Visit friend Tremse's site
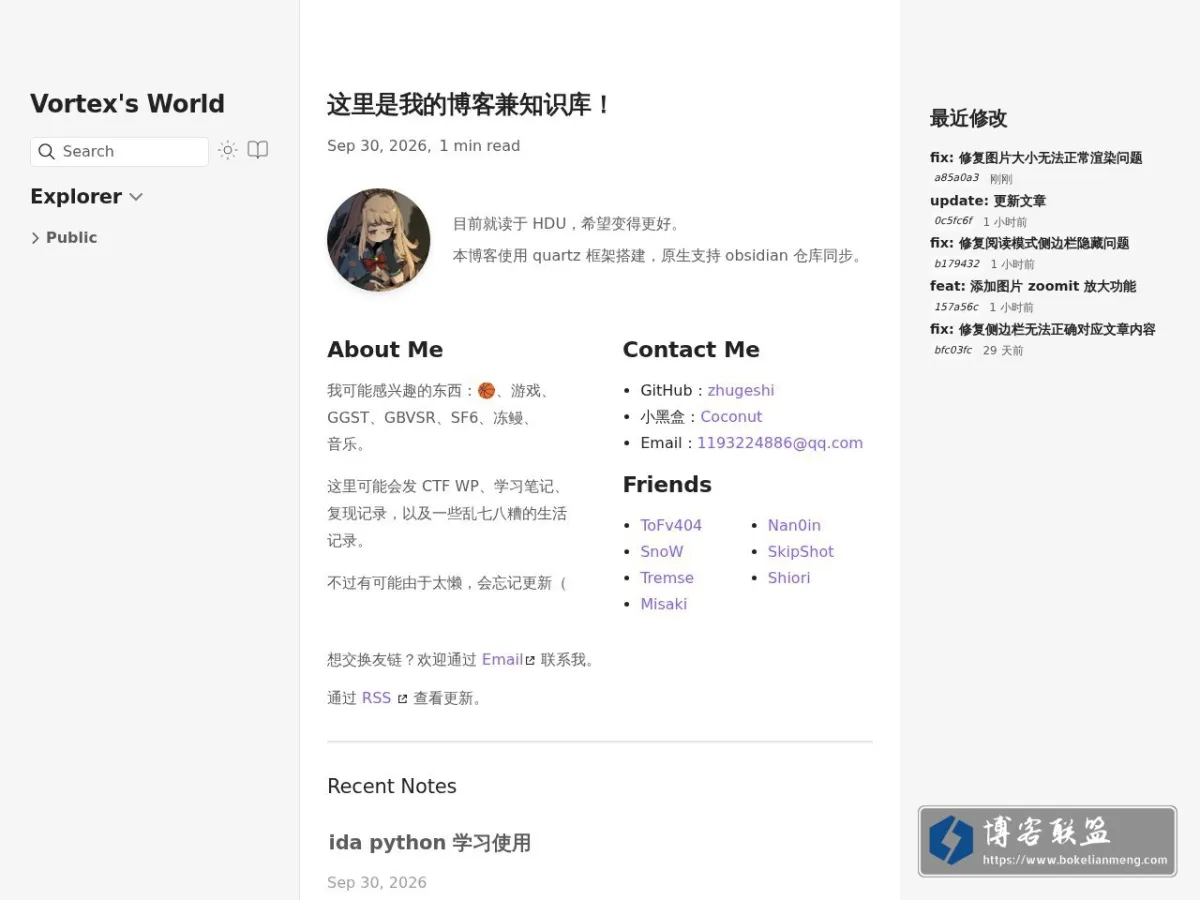The height and width of the screenshot is (900, 1200). 667,577
